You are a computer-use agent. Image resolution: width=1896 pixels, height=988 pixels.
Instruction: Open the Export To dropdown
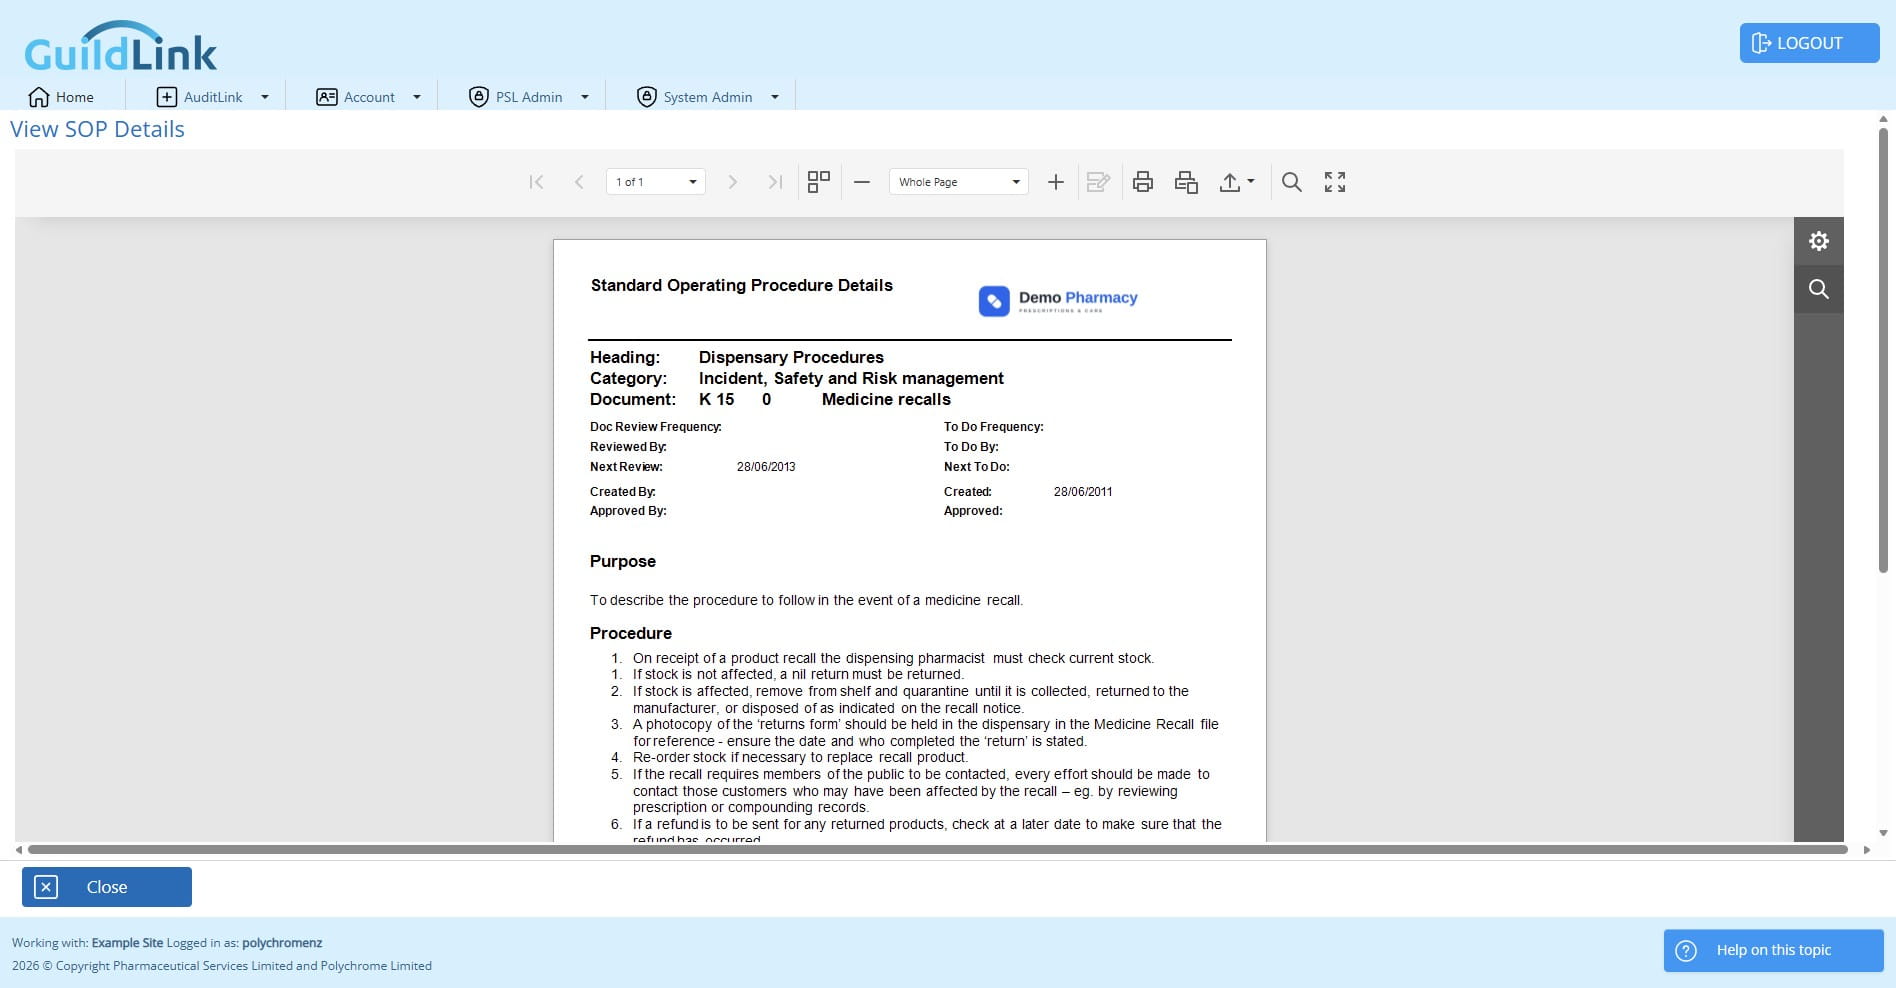point(1237,182)
